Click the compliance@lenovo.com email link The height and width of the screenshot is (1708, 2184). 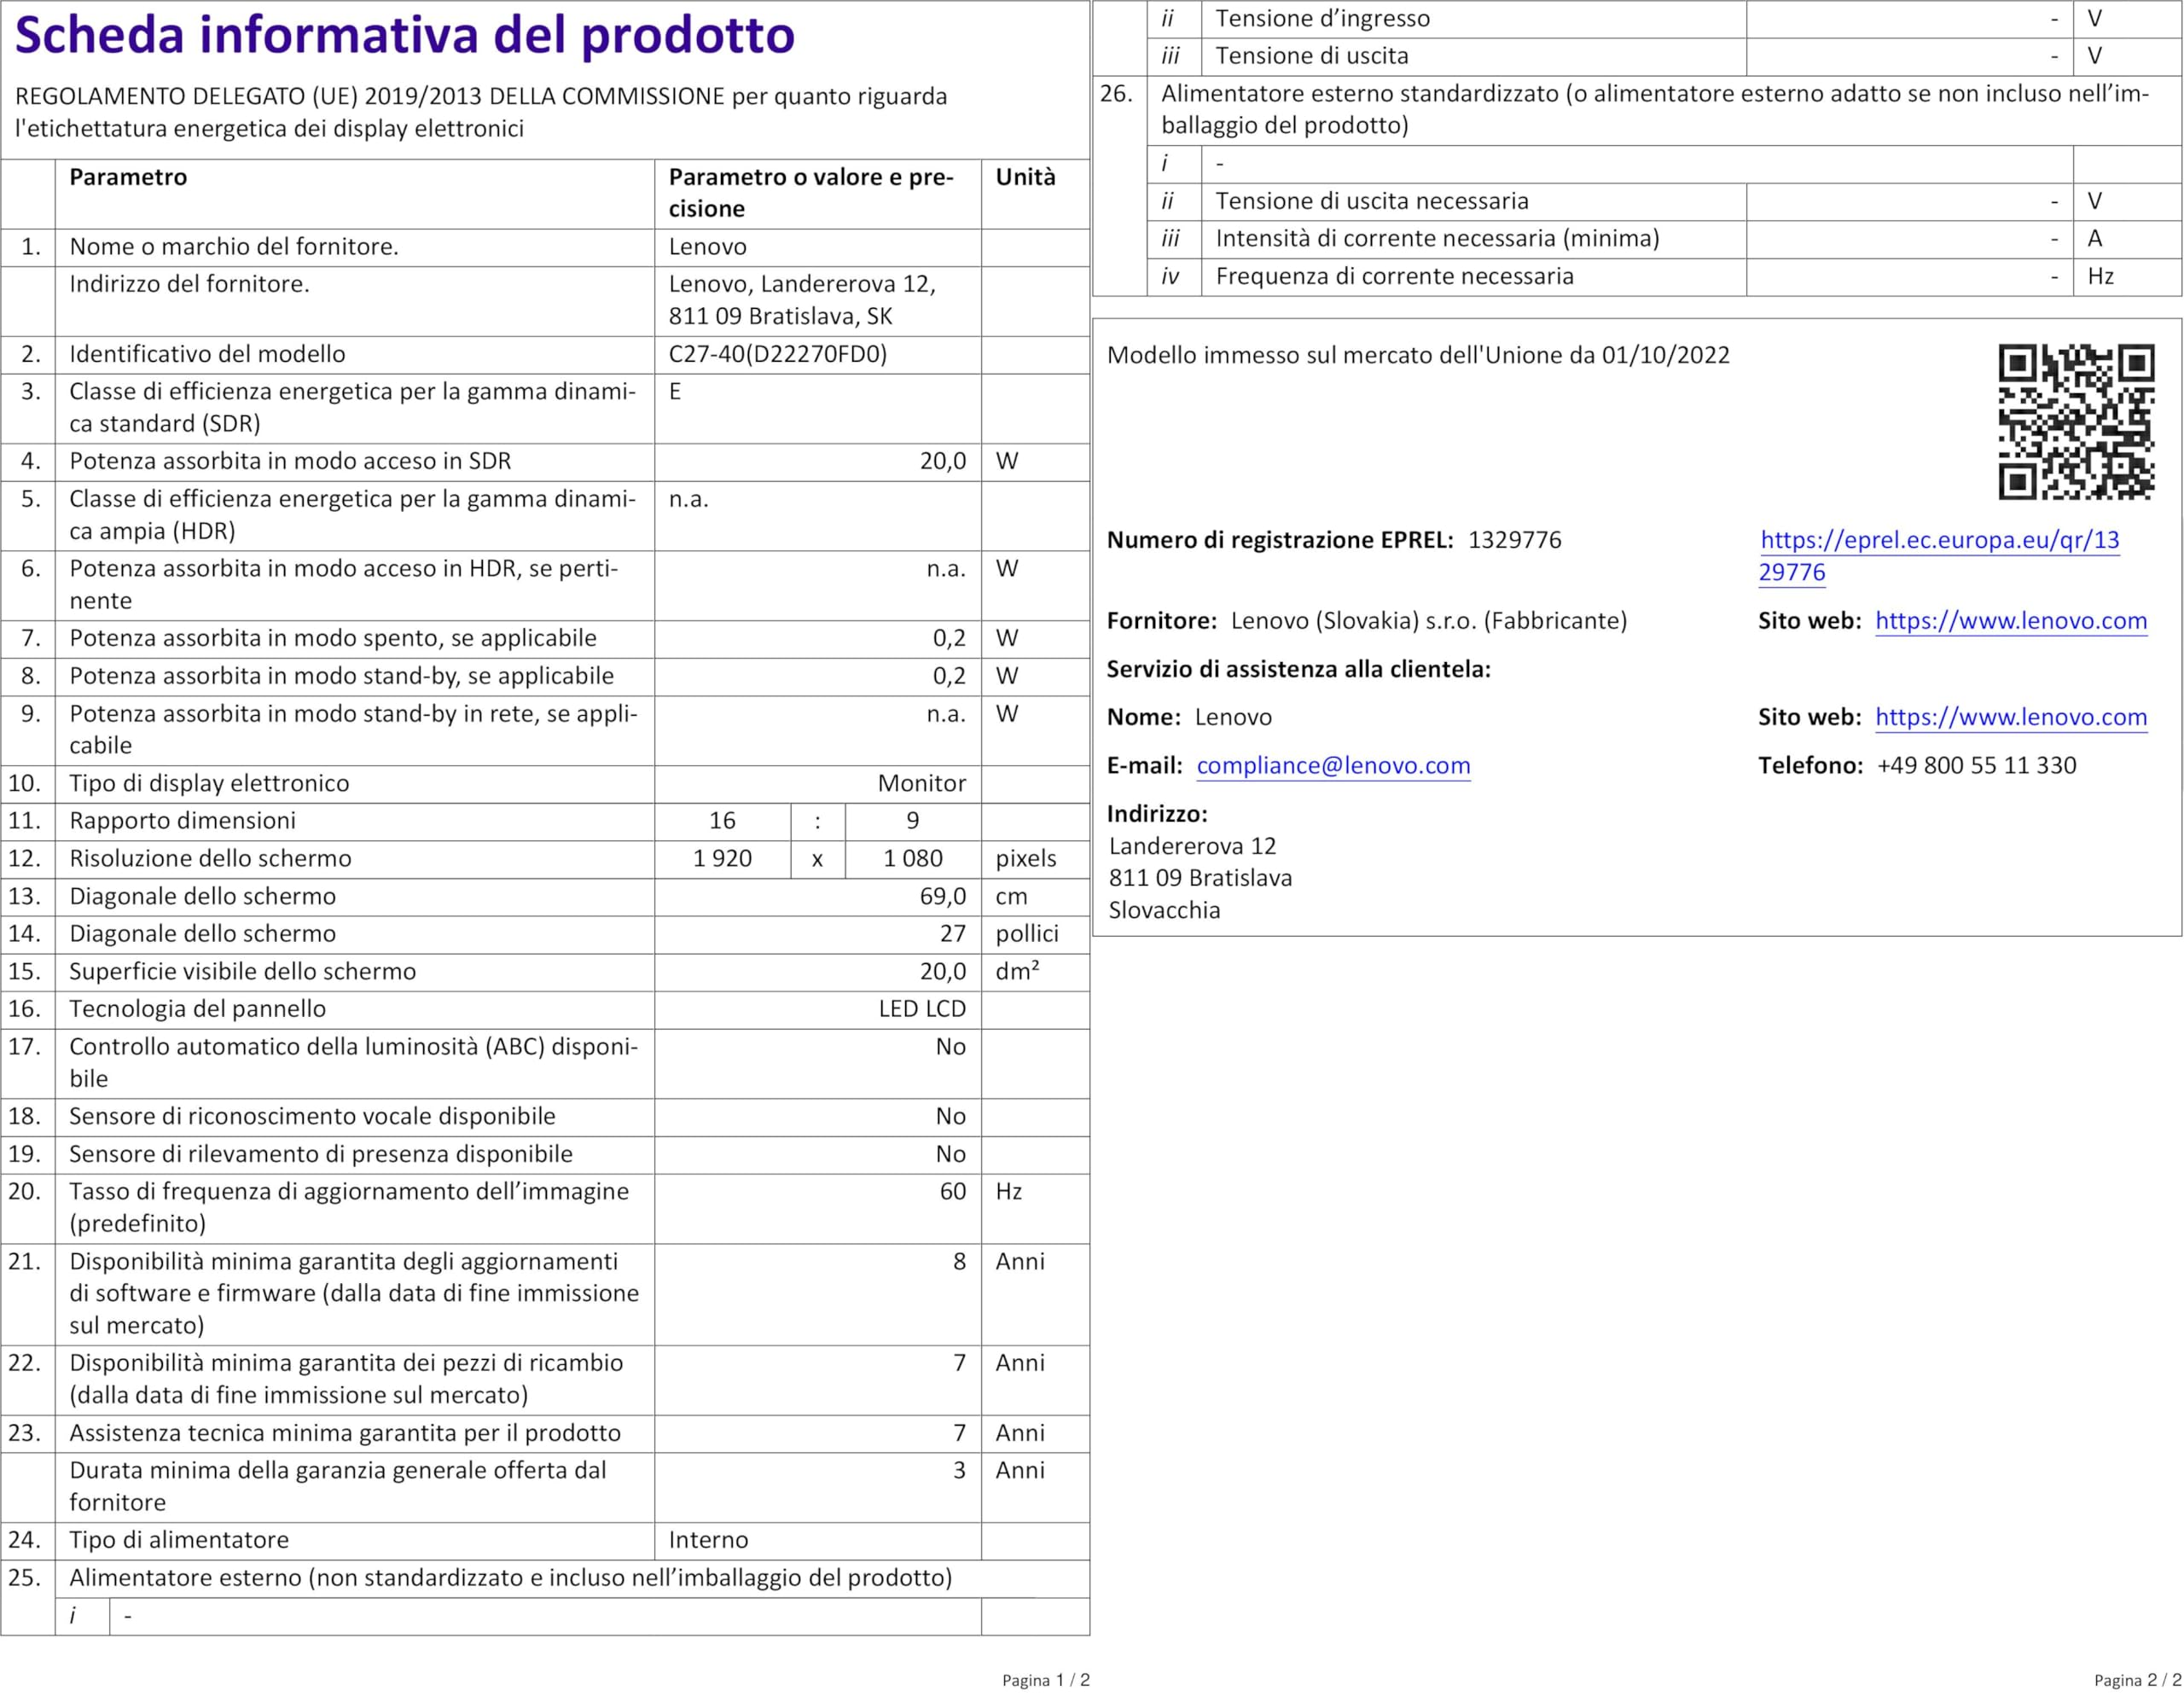click(1333, 766)
